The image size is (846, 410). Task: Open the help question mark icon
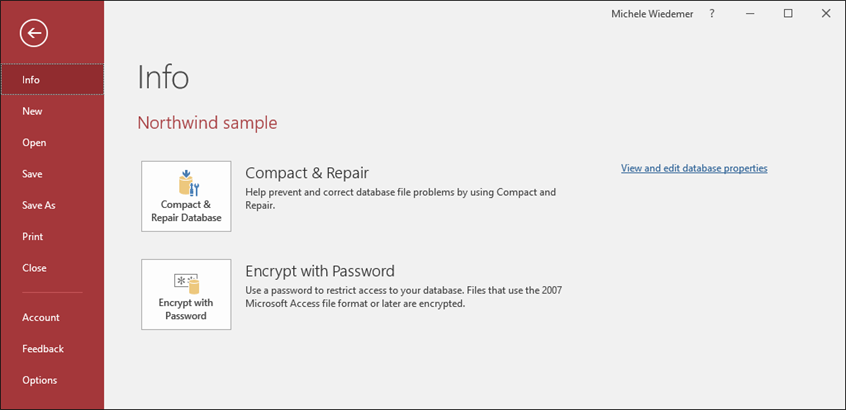point(712,14)
